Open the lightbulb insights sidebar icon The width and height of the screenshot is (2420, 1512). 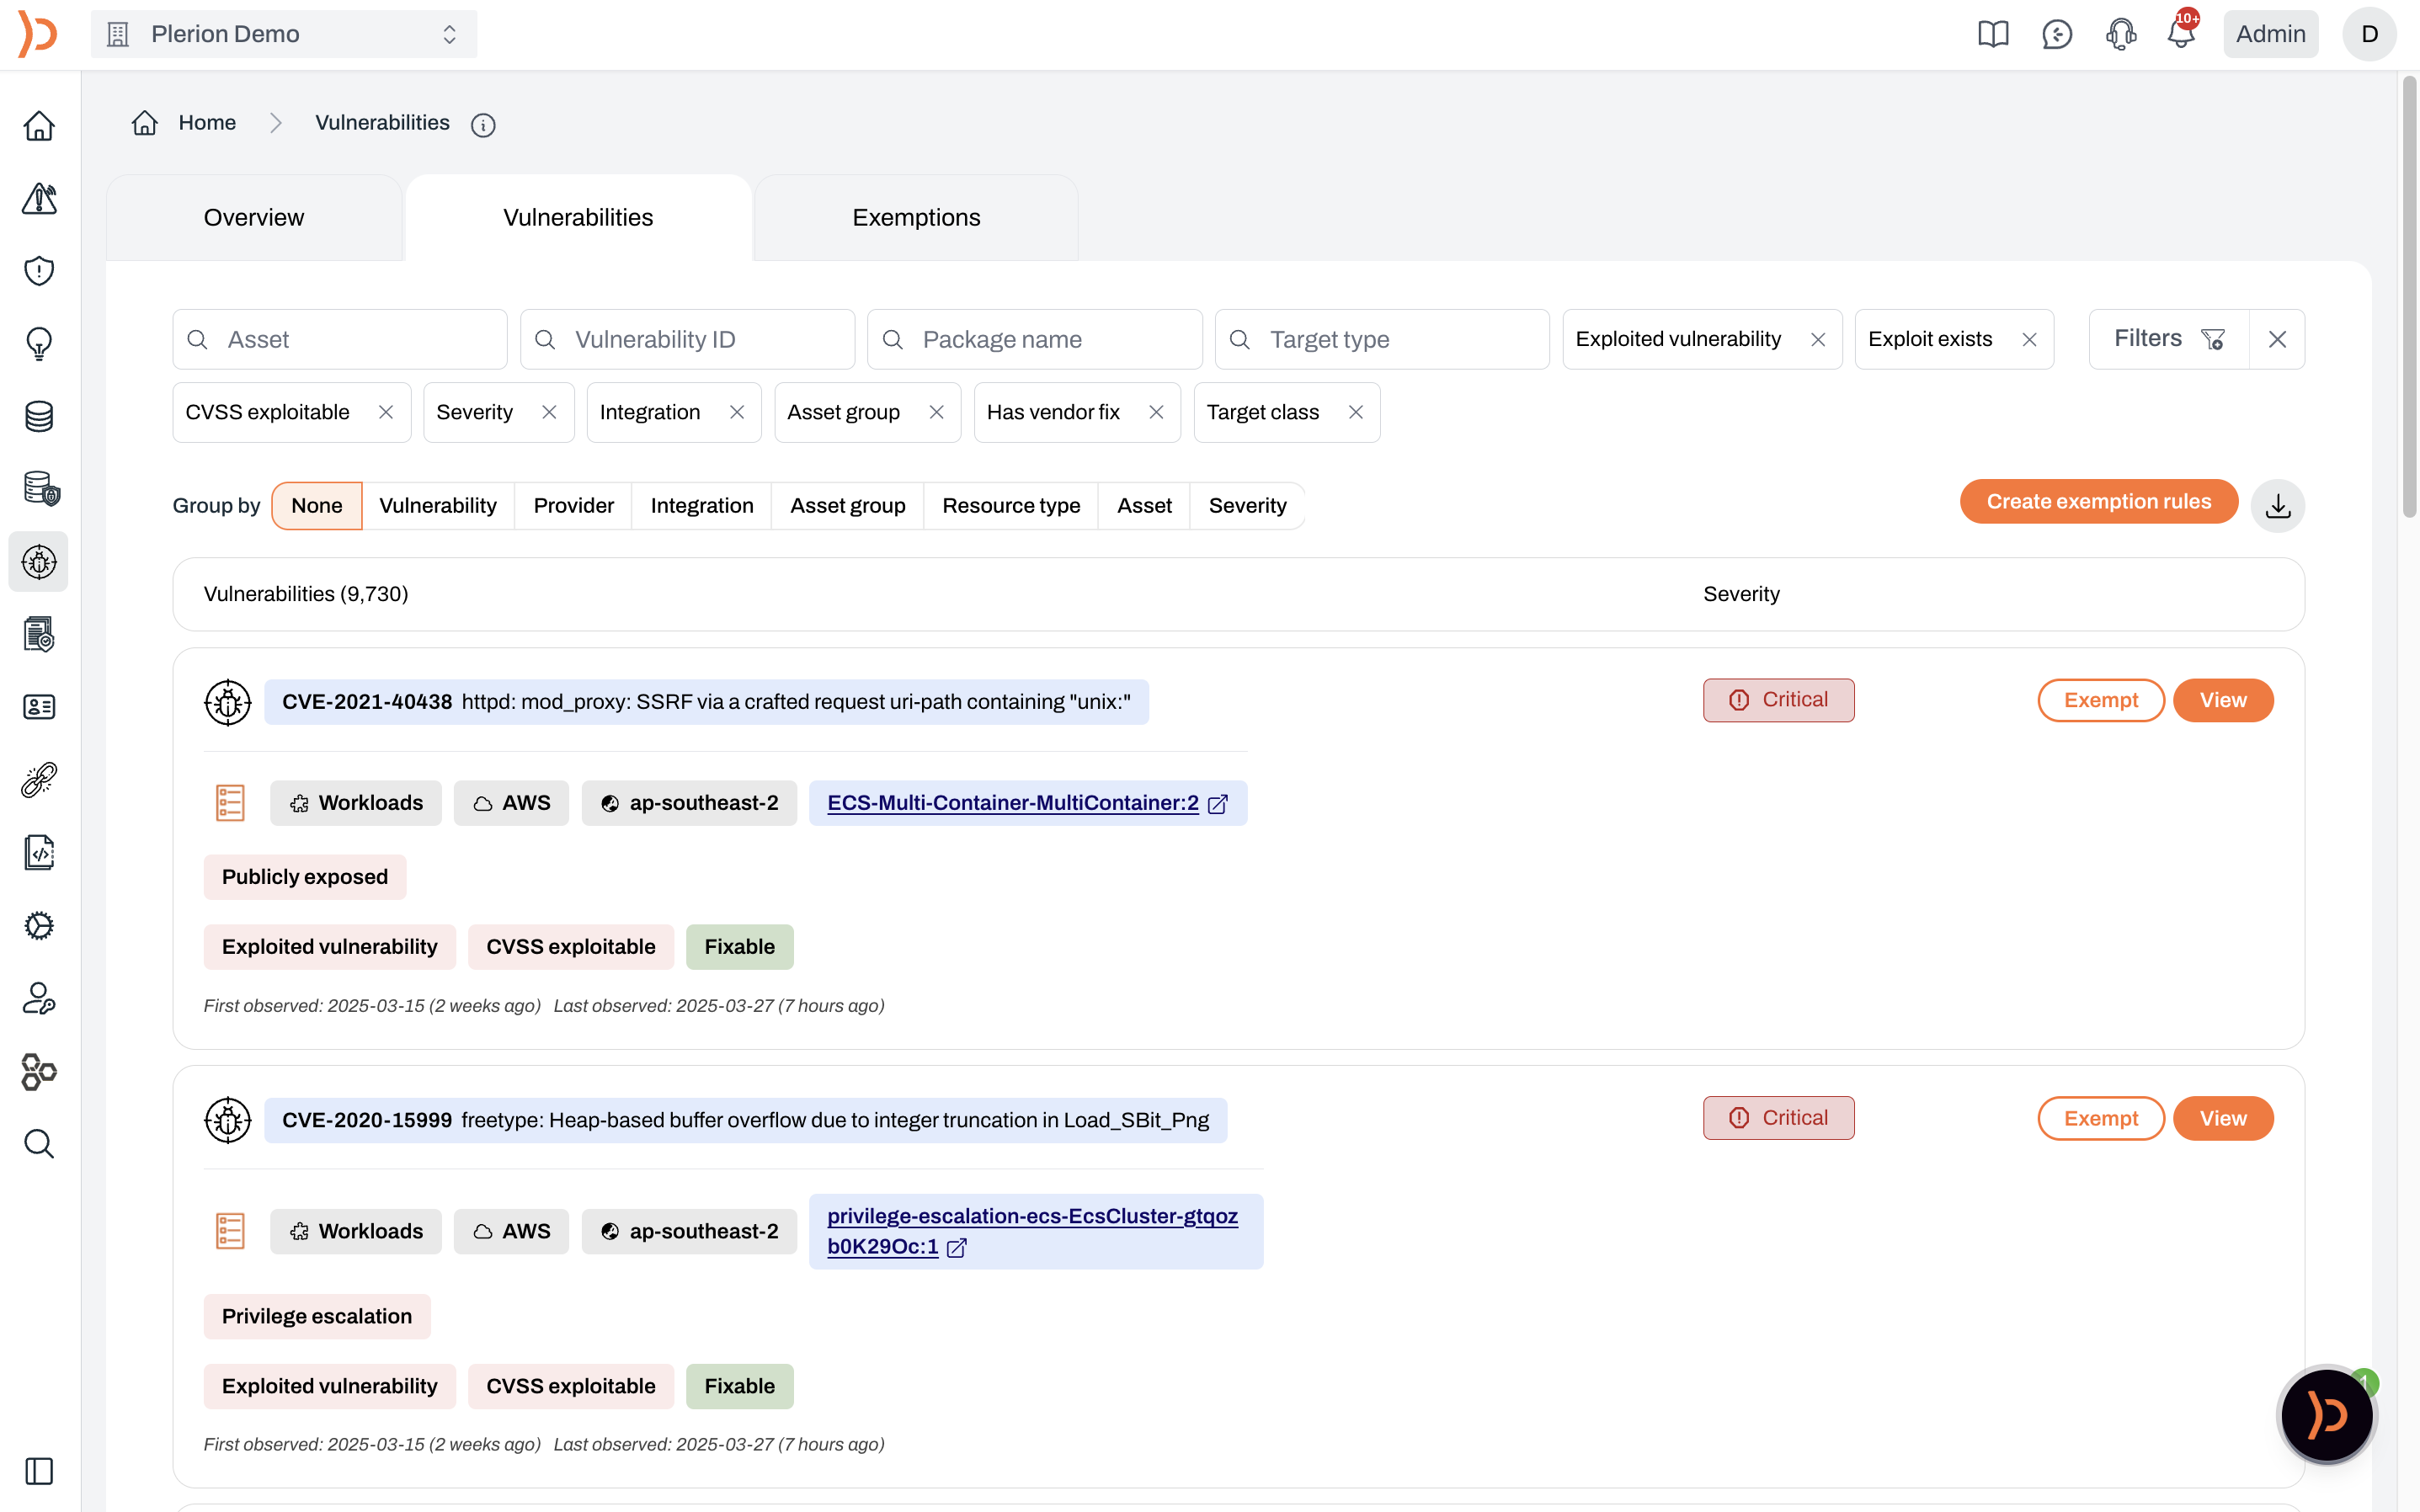(x=39, y=343)
